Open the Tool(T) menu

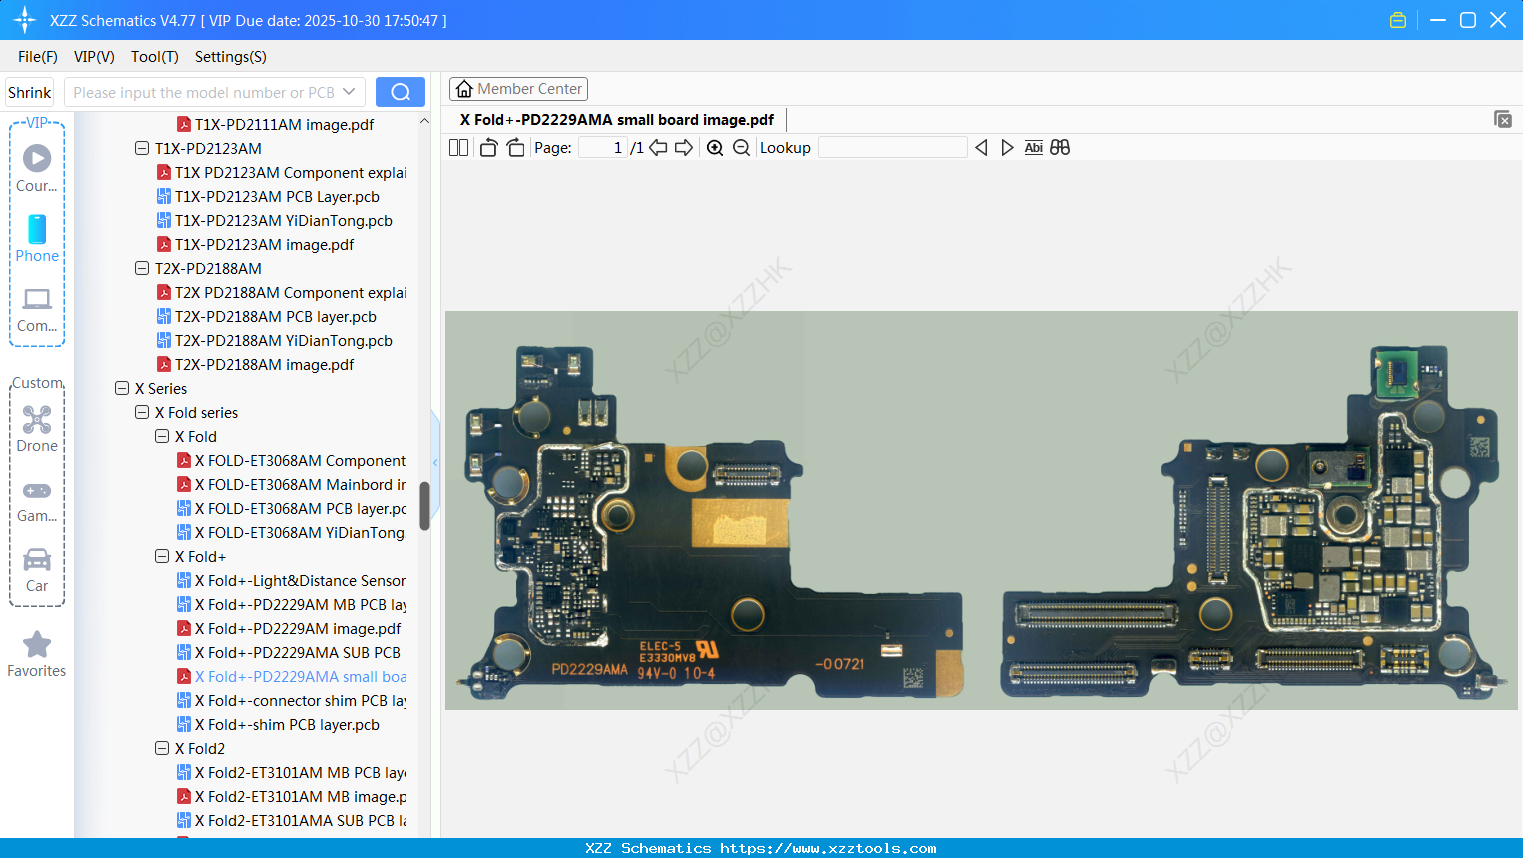(x=154, y=57)
